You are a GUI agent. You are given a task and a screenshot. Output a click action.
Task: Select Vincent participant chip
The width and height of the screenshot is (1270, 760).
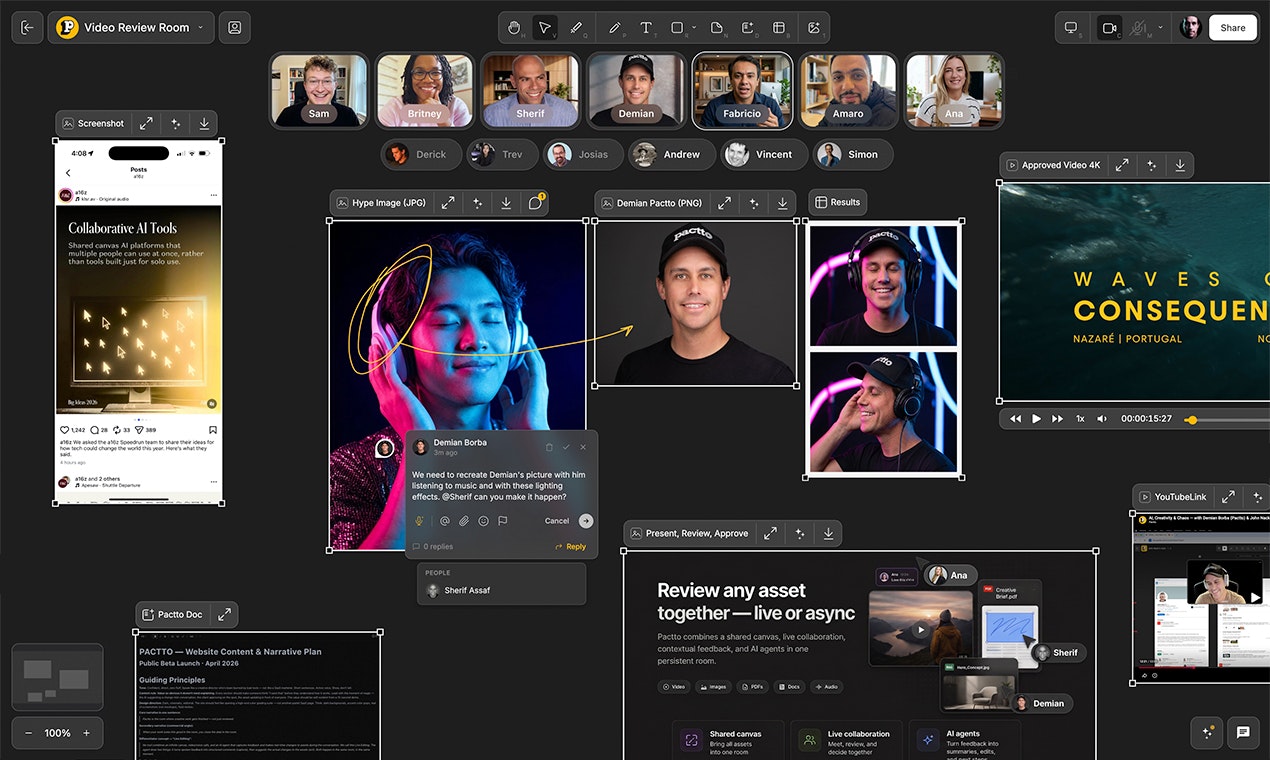pos(762,154)
